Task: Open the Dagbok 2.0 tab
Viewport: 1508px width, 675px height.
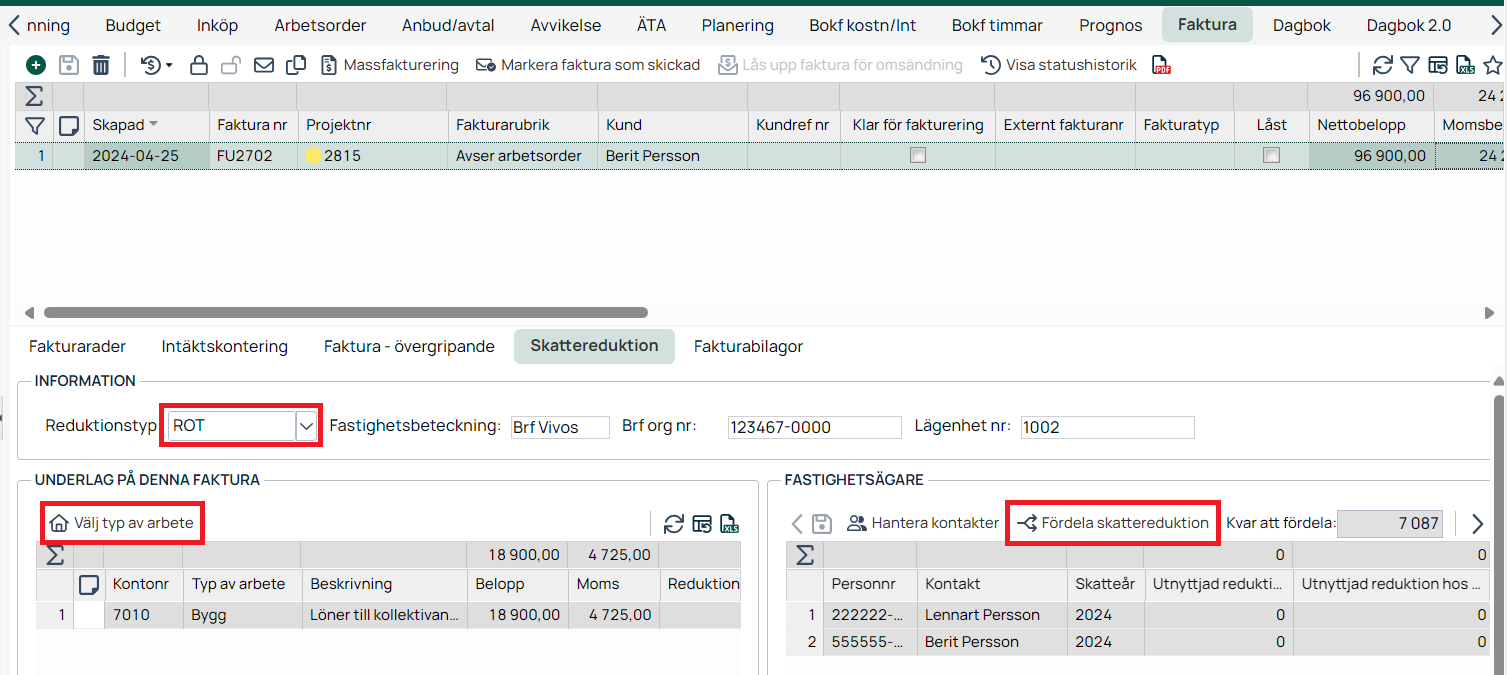Action: (x=1407, y=25)
